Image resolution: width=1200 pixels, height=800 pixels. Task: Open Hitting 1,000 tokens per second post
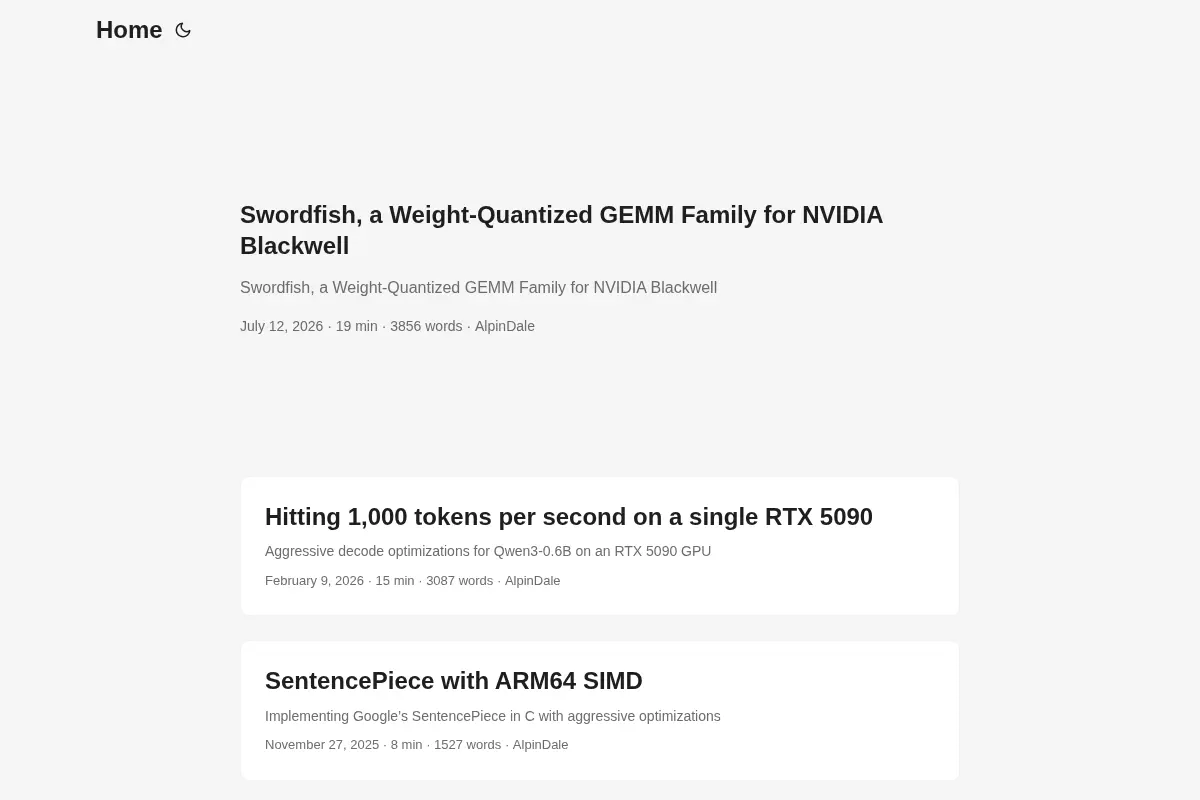[569, 517]
